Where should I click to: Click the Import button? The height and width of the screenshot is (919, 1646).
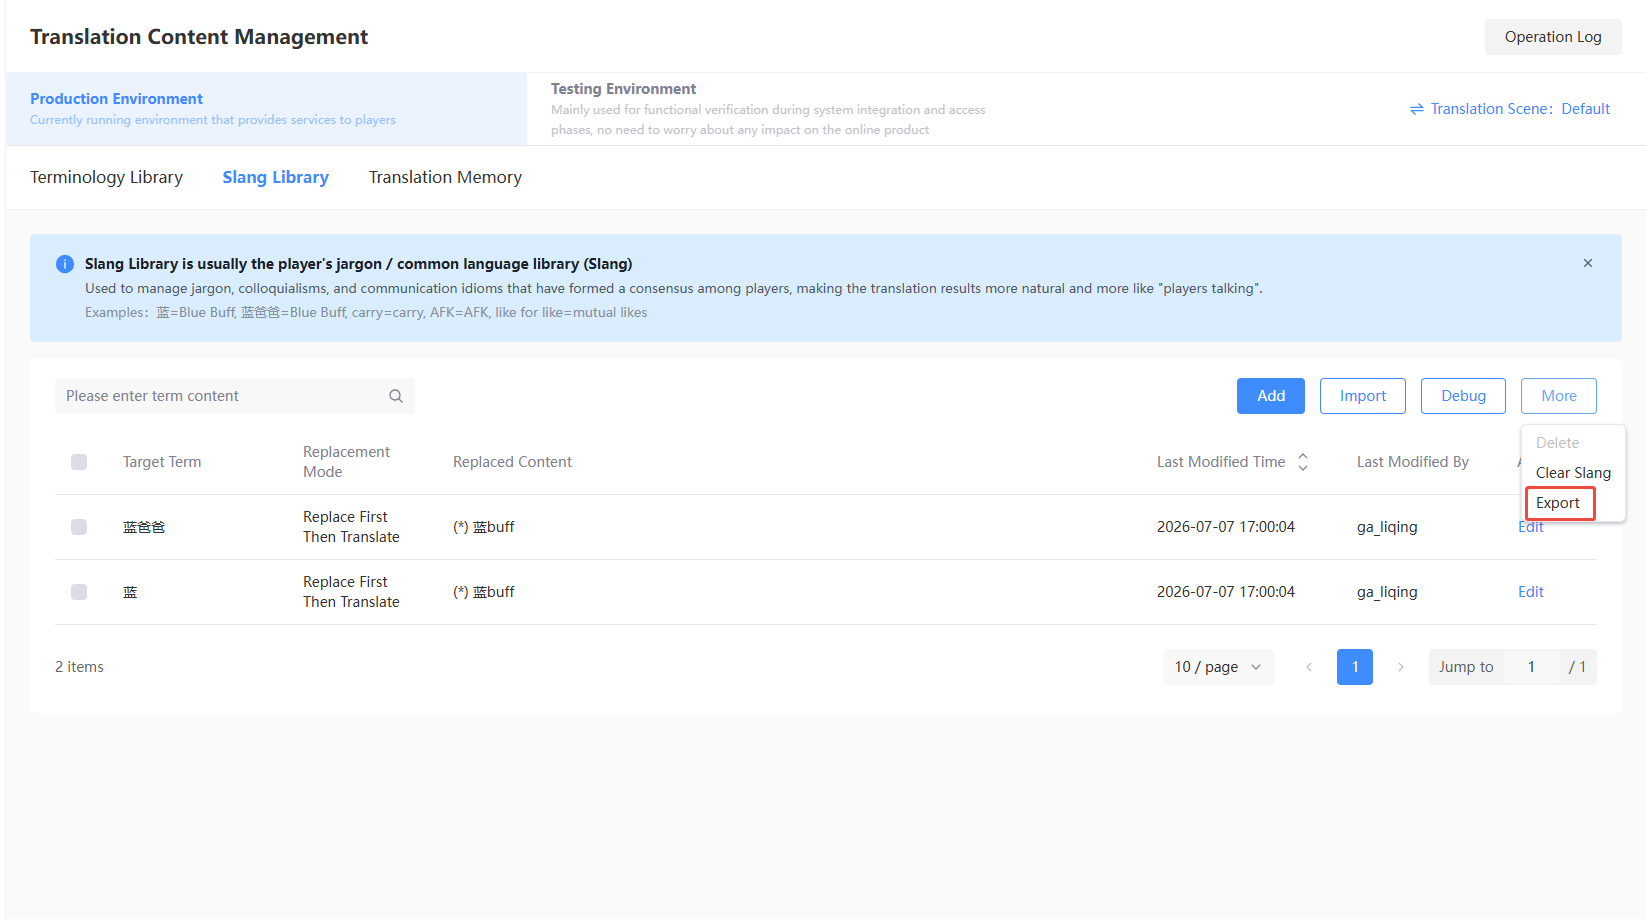point(1363,396)
